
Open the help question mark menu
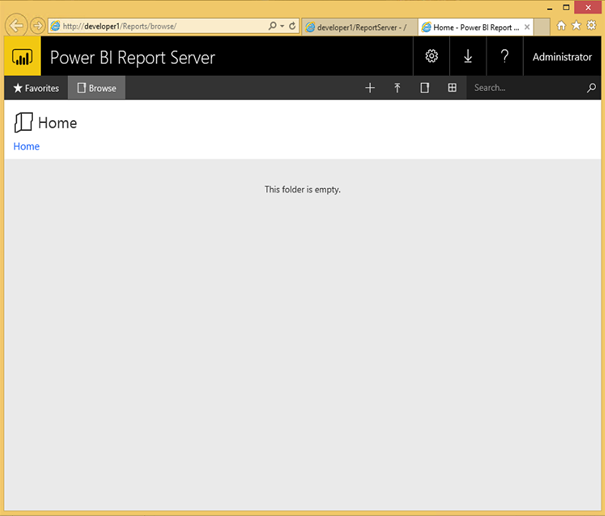tap(504, 56)
